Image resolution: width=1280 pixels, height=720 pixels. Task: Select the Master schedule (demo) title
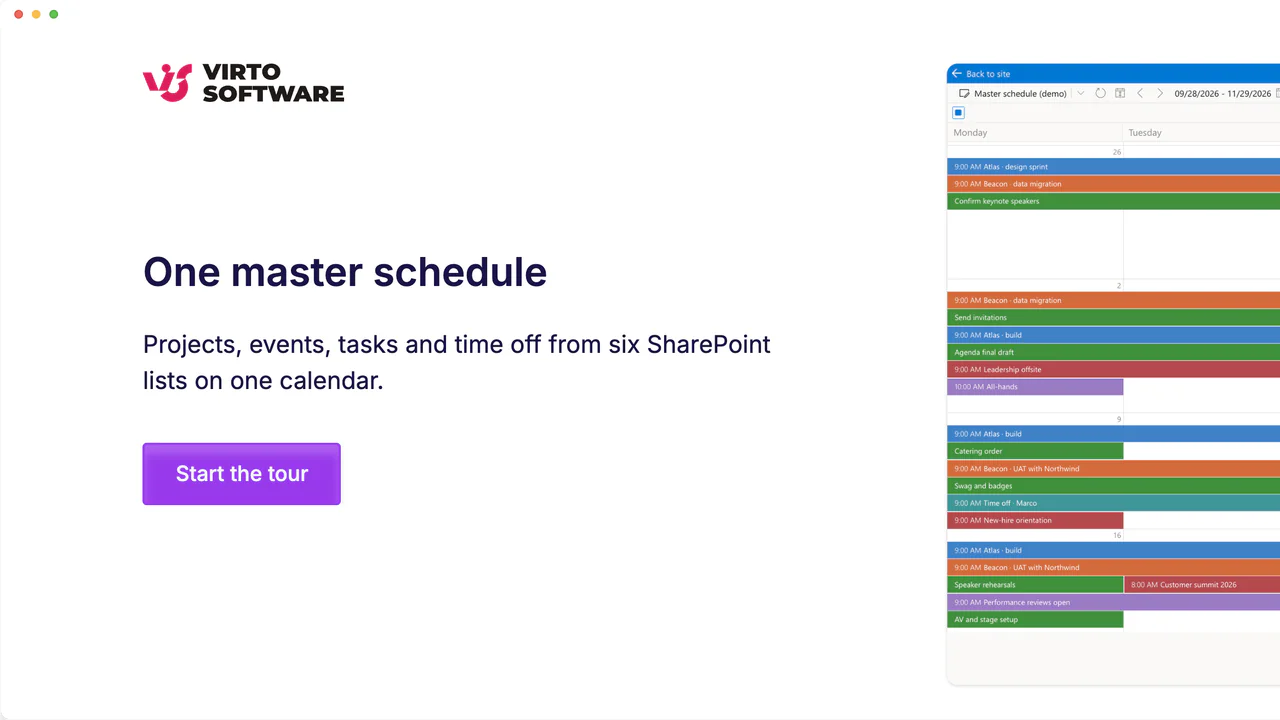[x=1020, y=93]
